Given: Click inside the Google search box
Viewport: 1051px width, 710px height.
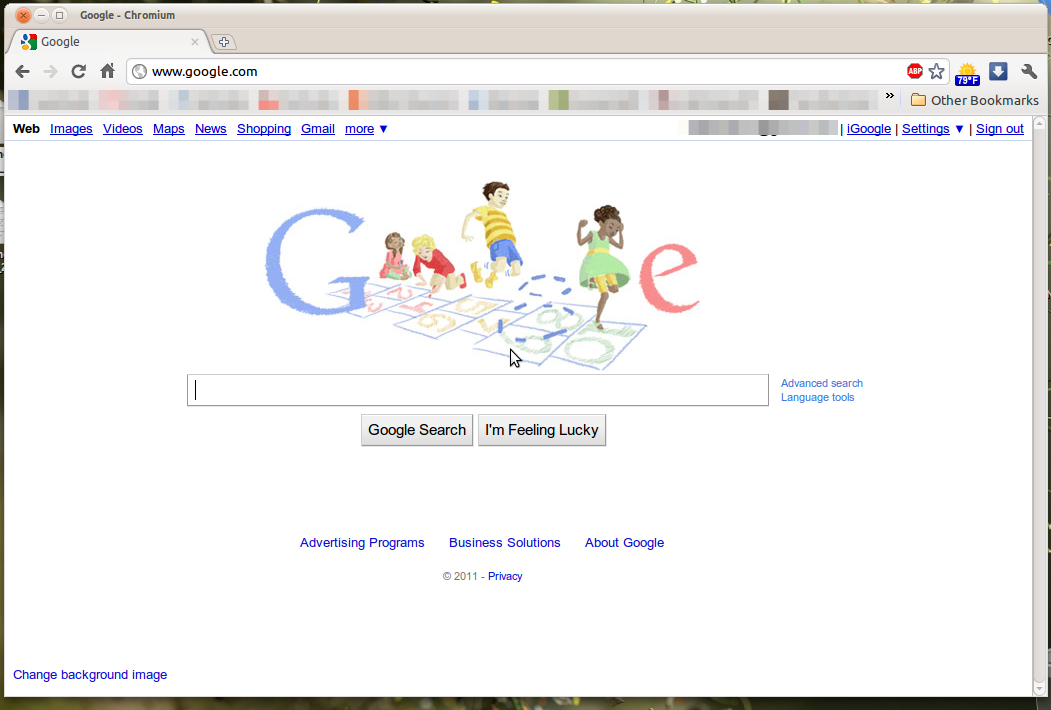Looking at the screenshot, I should pos(478,390).
